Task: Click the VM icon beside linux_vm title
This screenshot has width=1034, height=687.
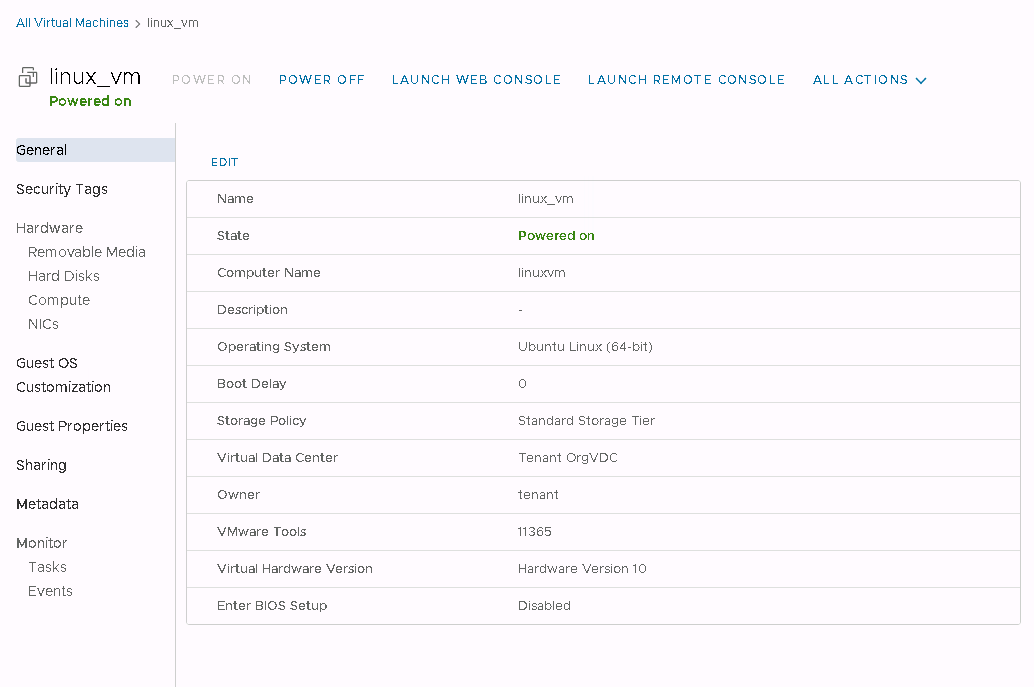Action: coord(28,79)
